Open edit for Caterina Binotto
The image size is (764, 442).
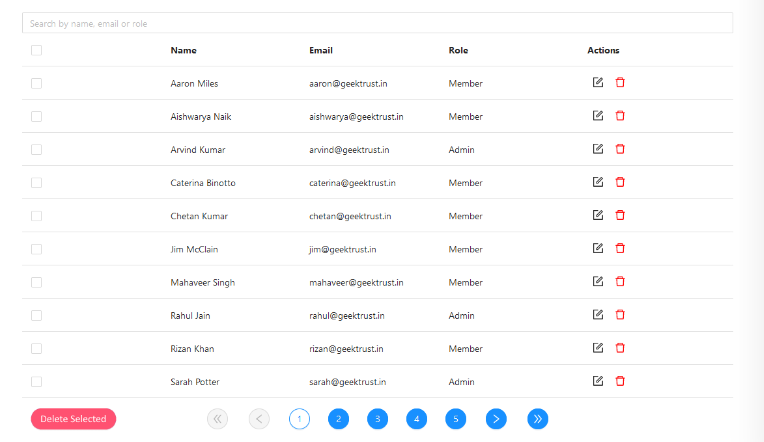click(598, 182)
